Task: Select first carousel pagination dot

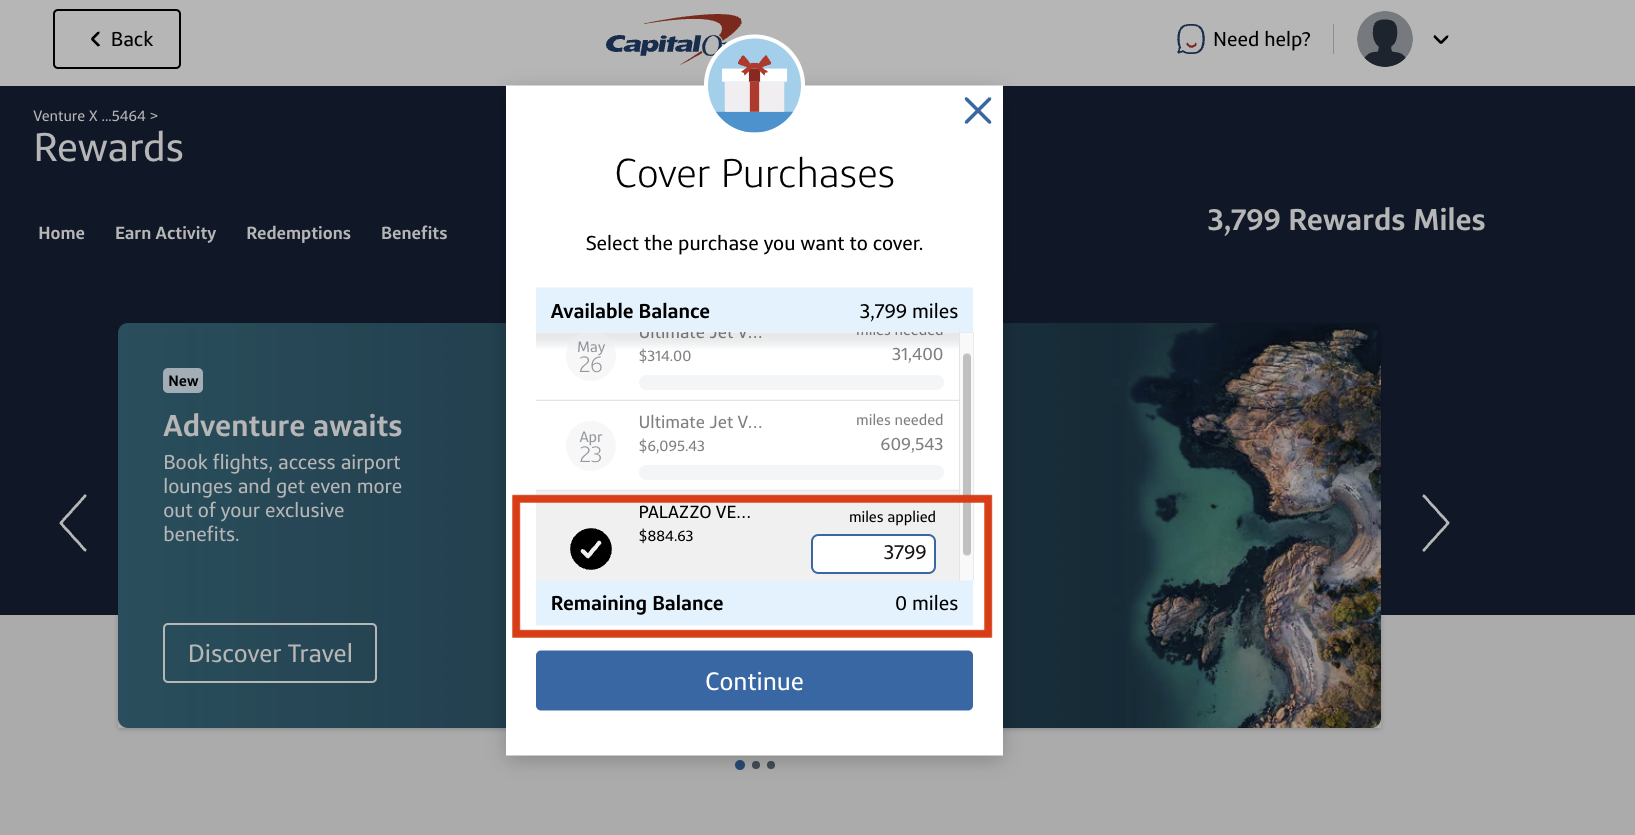Action: [x=740, y=765]
